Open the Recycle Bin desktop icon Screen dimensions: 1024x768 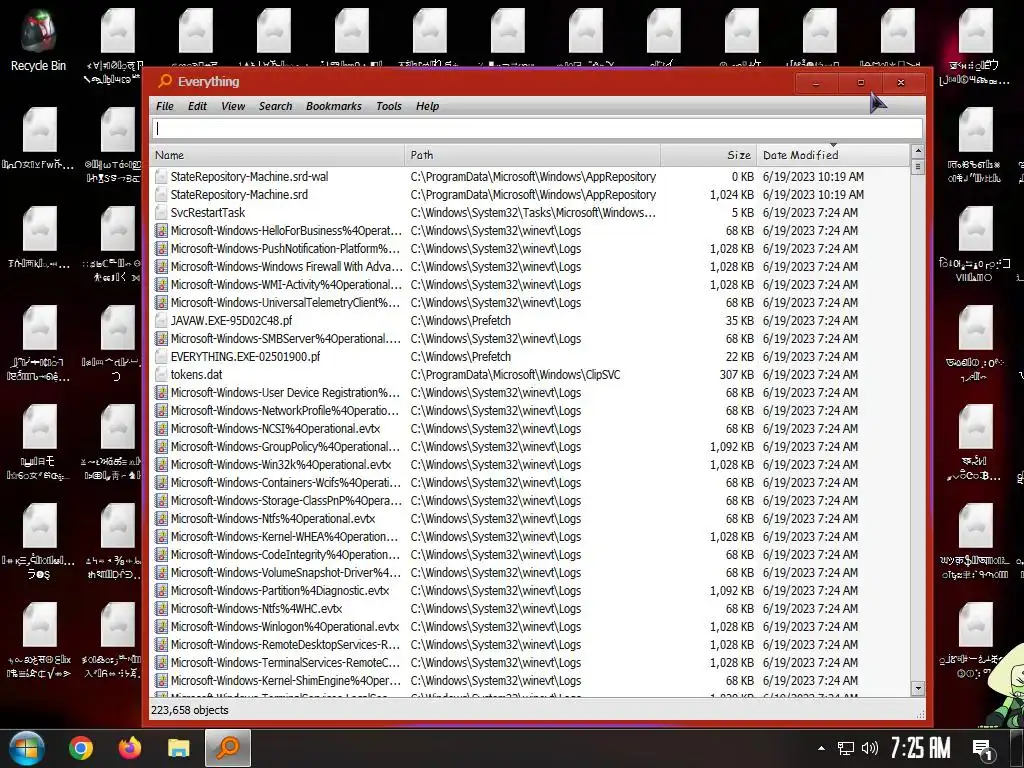tap(38, 41)
